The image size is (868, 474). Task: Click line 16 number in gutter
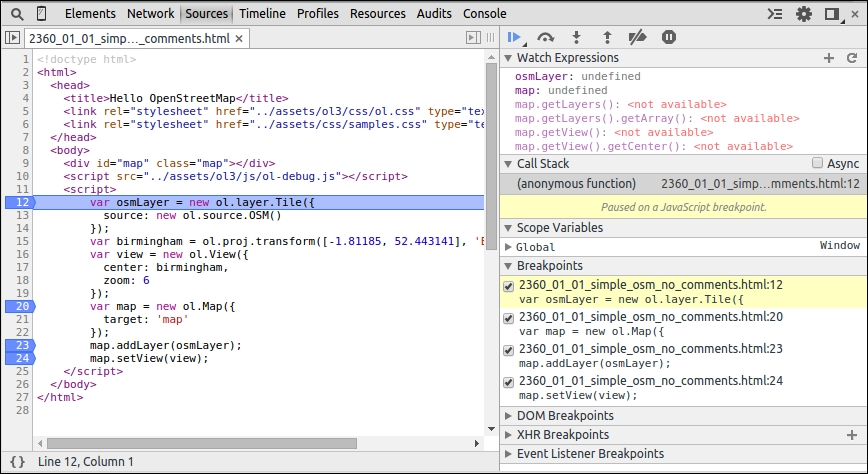[22, 254]
